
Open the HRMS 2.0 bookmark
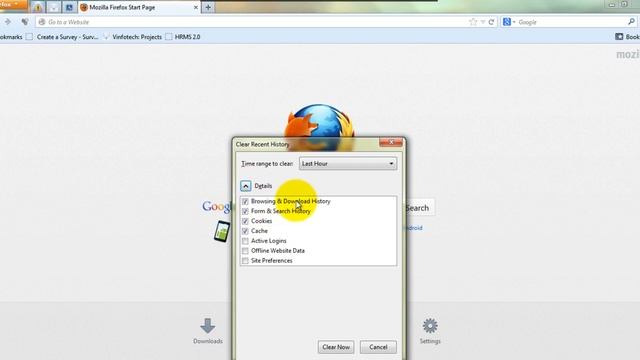(x=183, y=37)
